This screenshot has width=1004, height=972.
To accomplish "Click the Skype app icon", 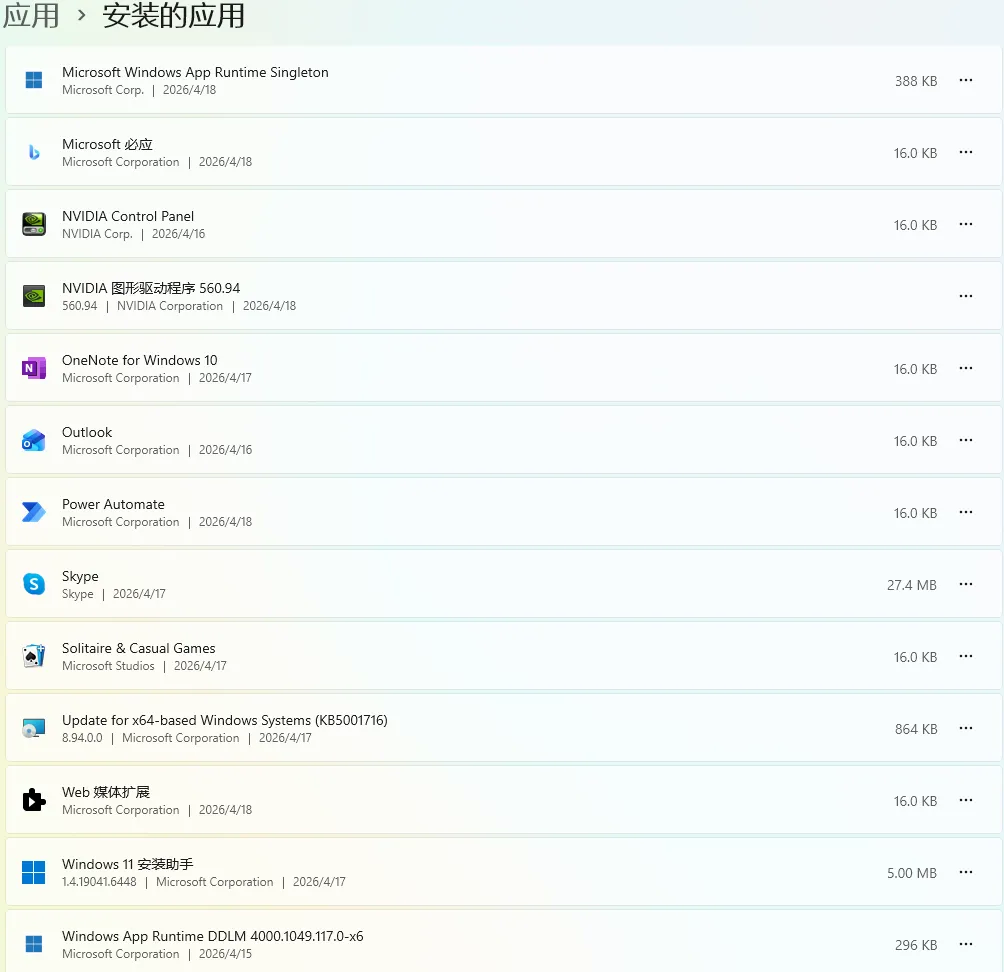I will (33, 584).
